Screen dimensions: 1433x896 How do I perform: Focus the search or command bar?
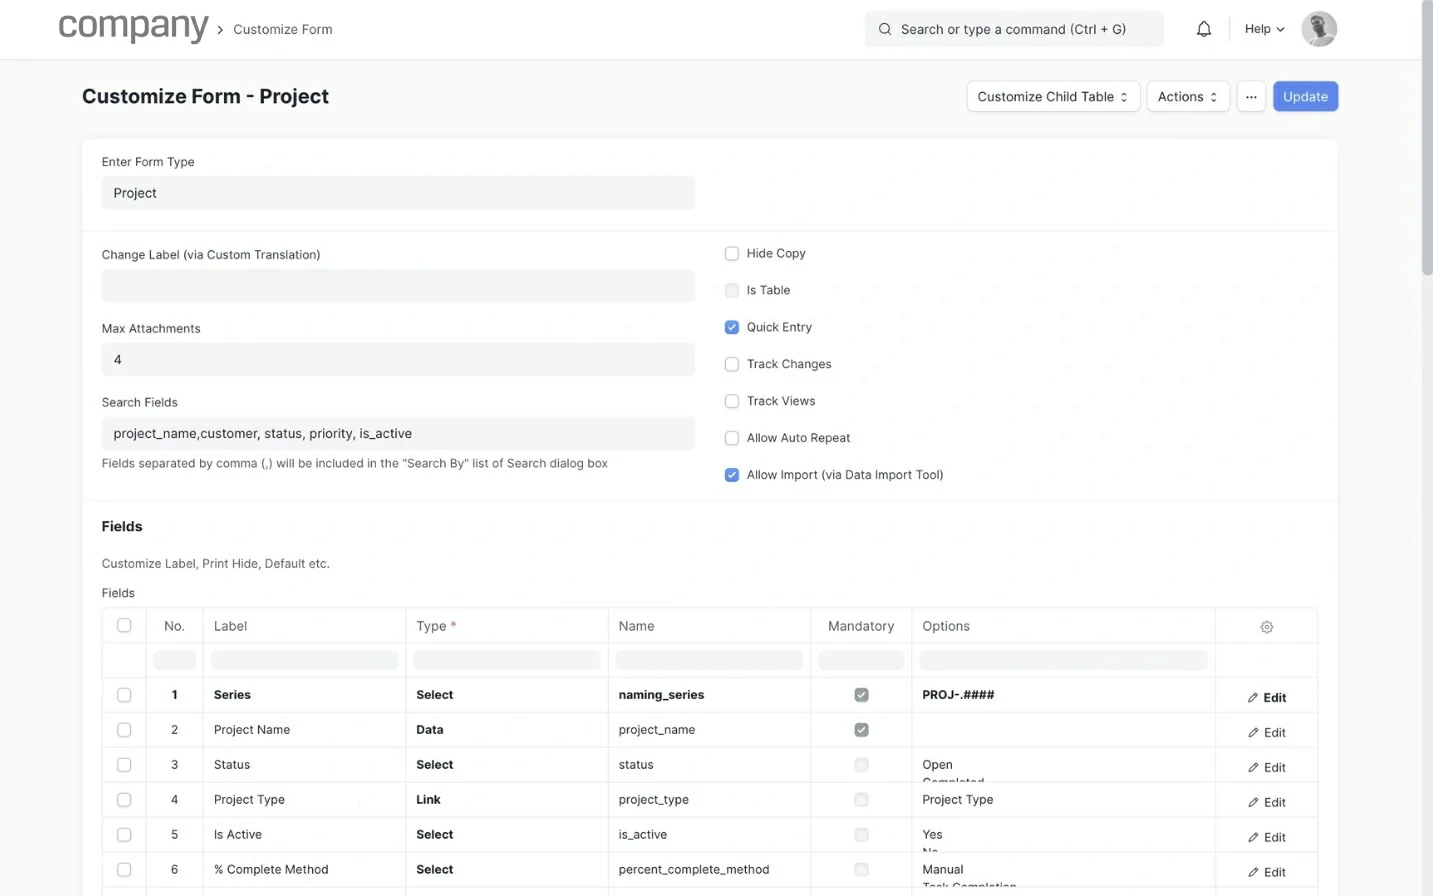[x=1013, y=29]
